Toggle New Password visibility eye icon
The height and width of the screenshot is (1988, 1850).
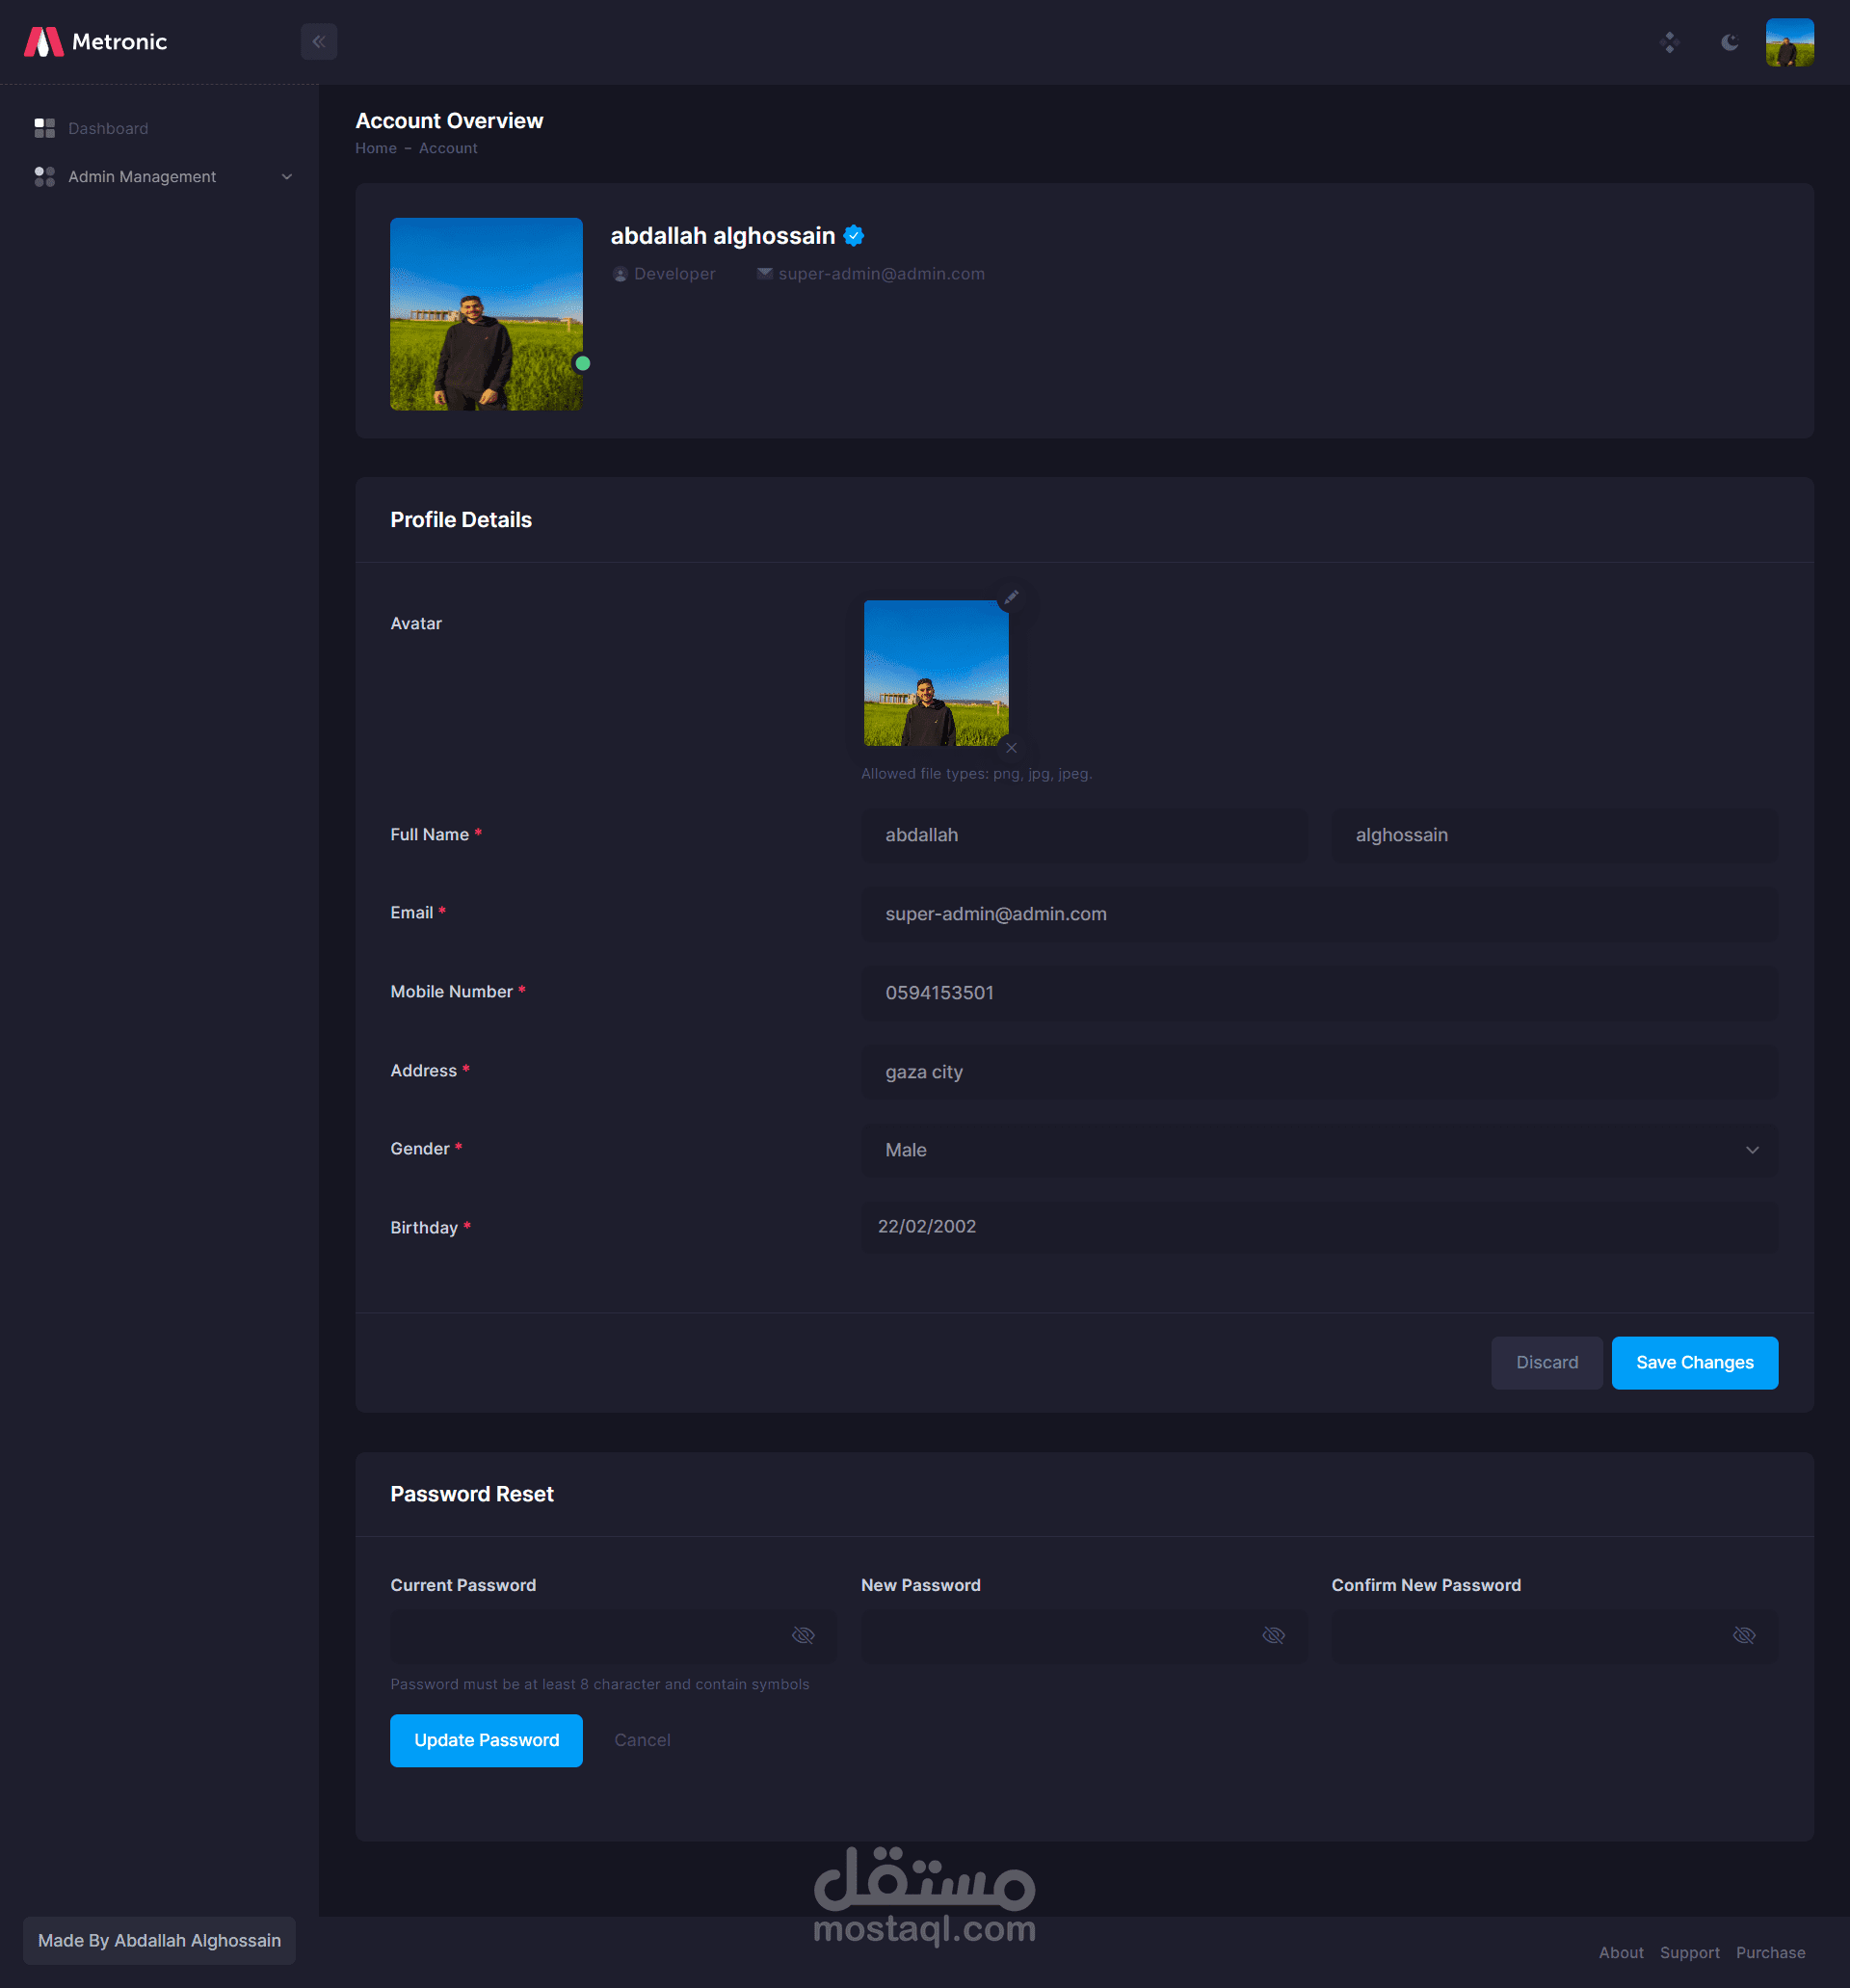[x=1273, y=1635]
